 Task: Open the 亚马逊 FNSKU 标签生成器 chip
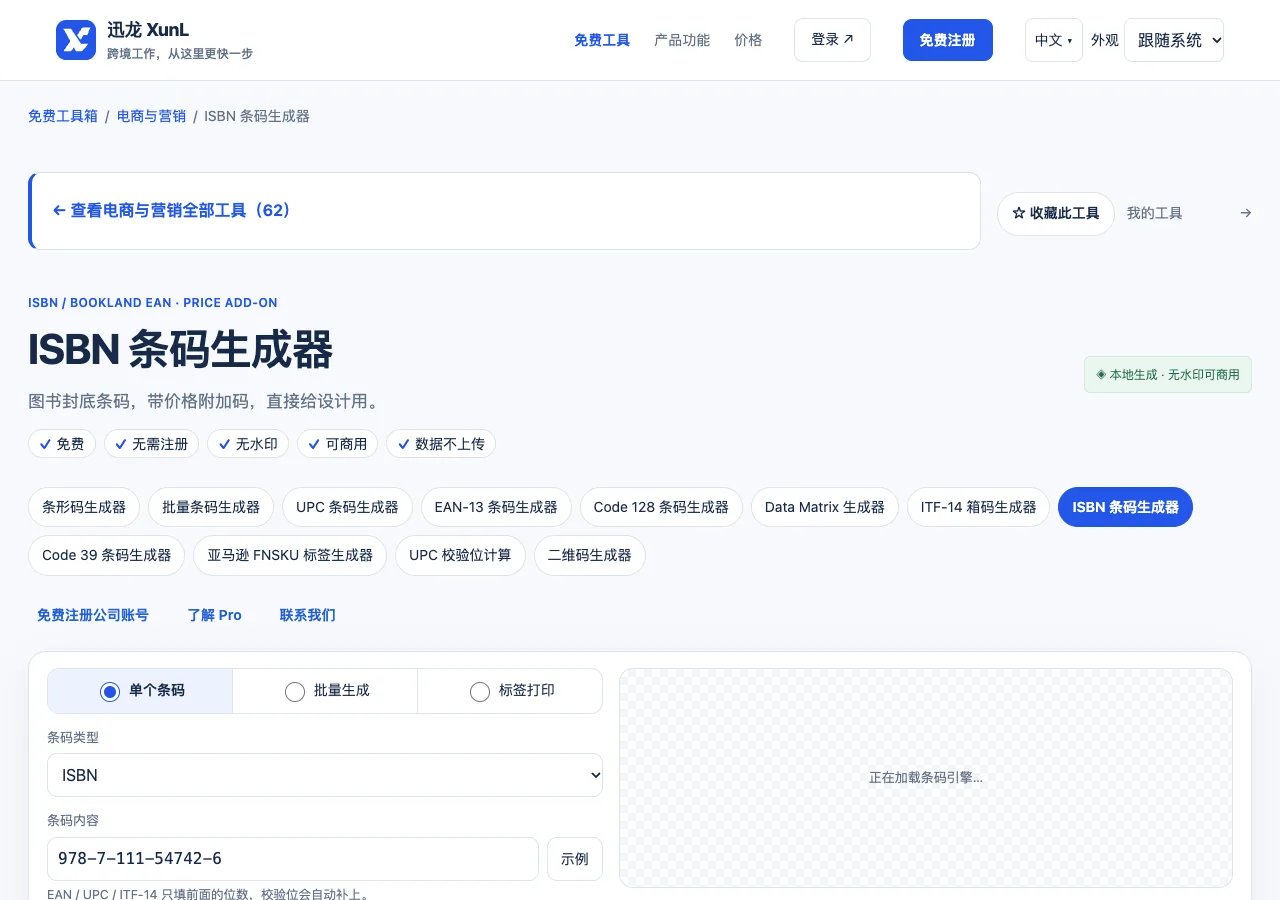point(290,555)
